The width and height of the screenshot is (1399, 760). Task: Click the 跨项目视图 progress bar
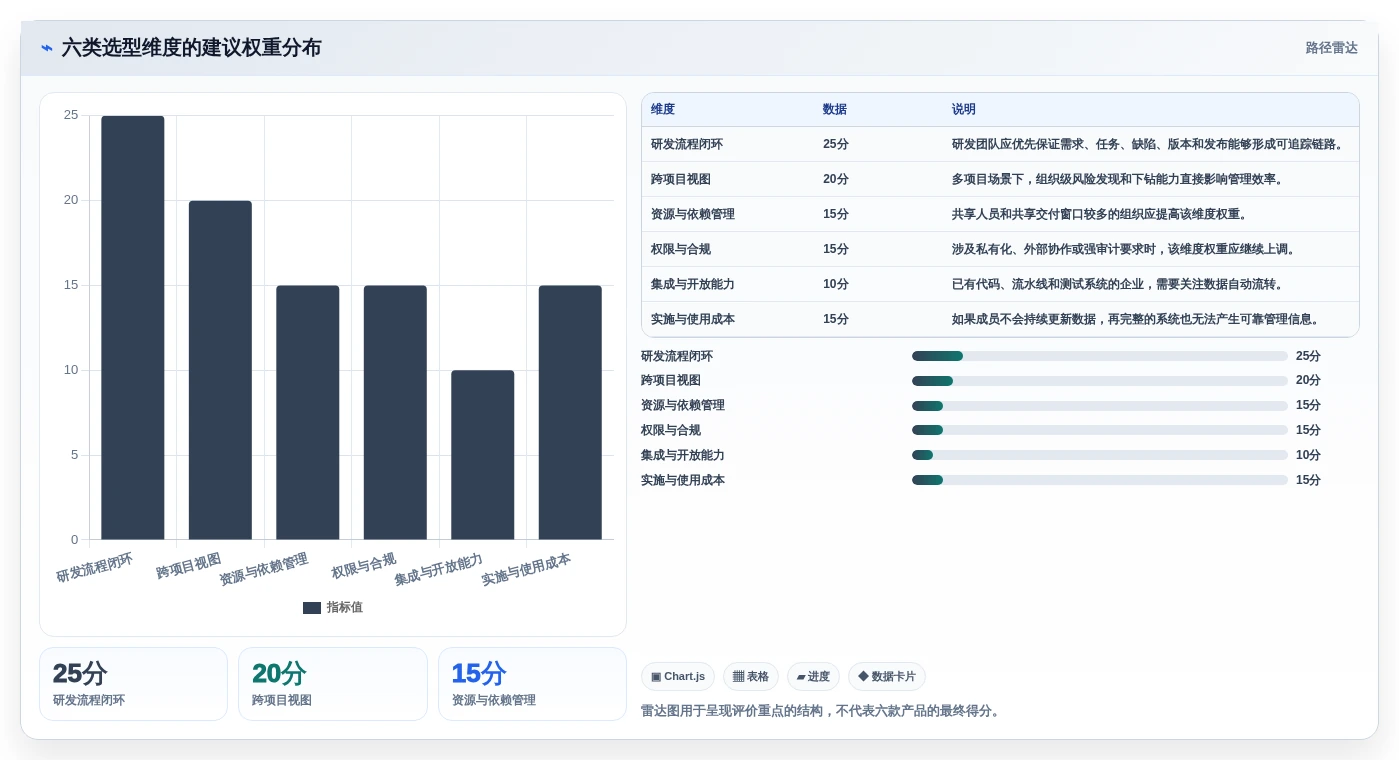(x=1100, y=381)
